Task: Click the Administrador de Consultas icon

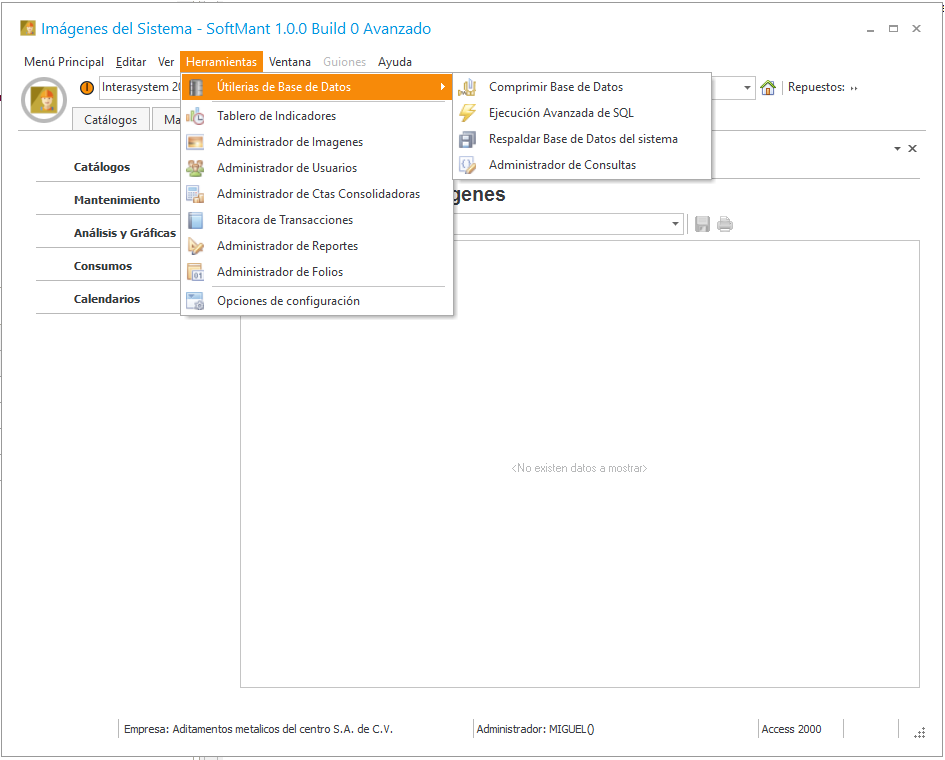Action: coord(467,166)
